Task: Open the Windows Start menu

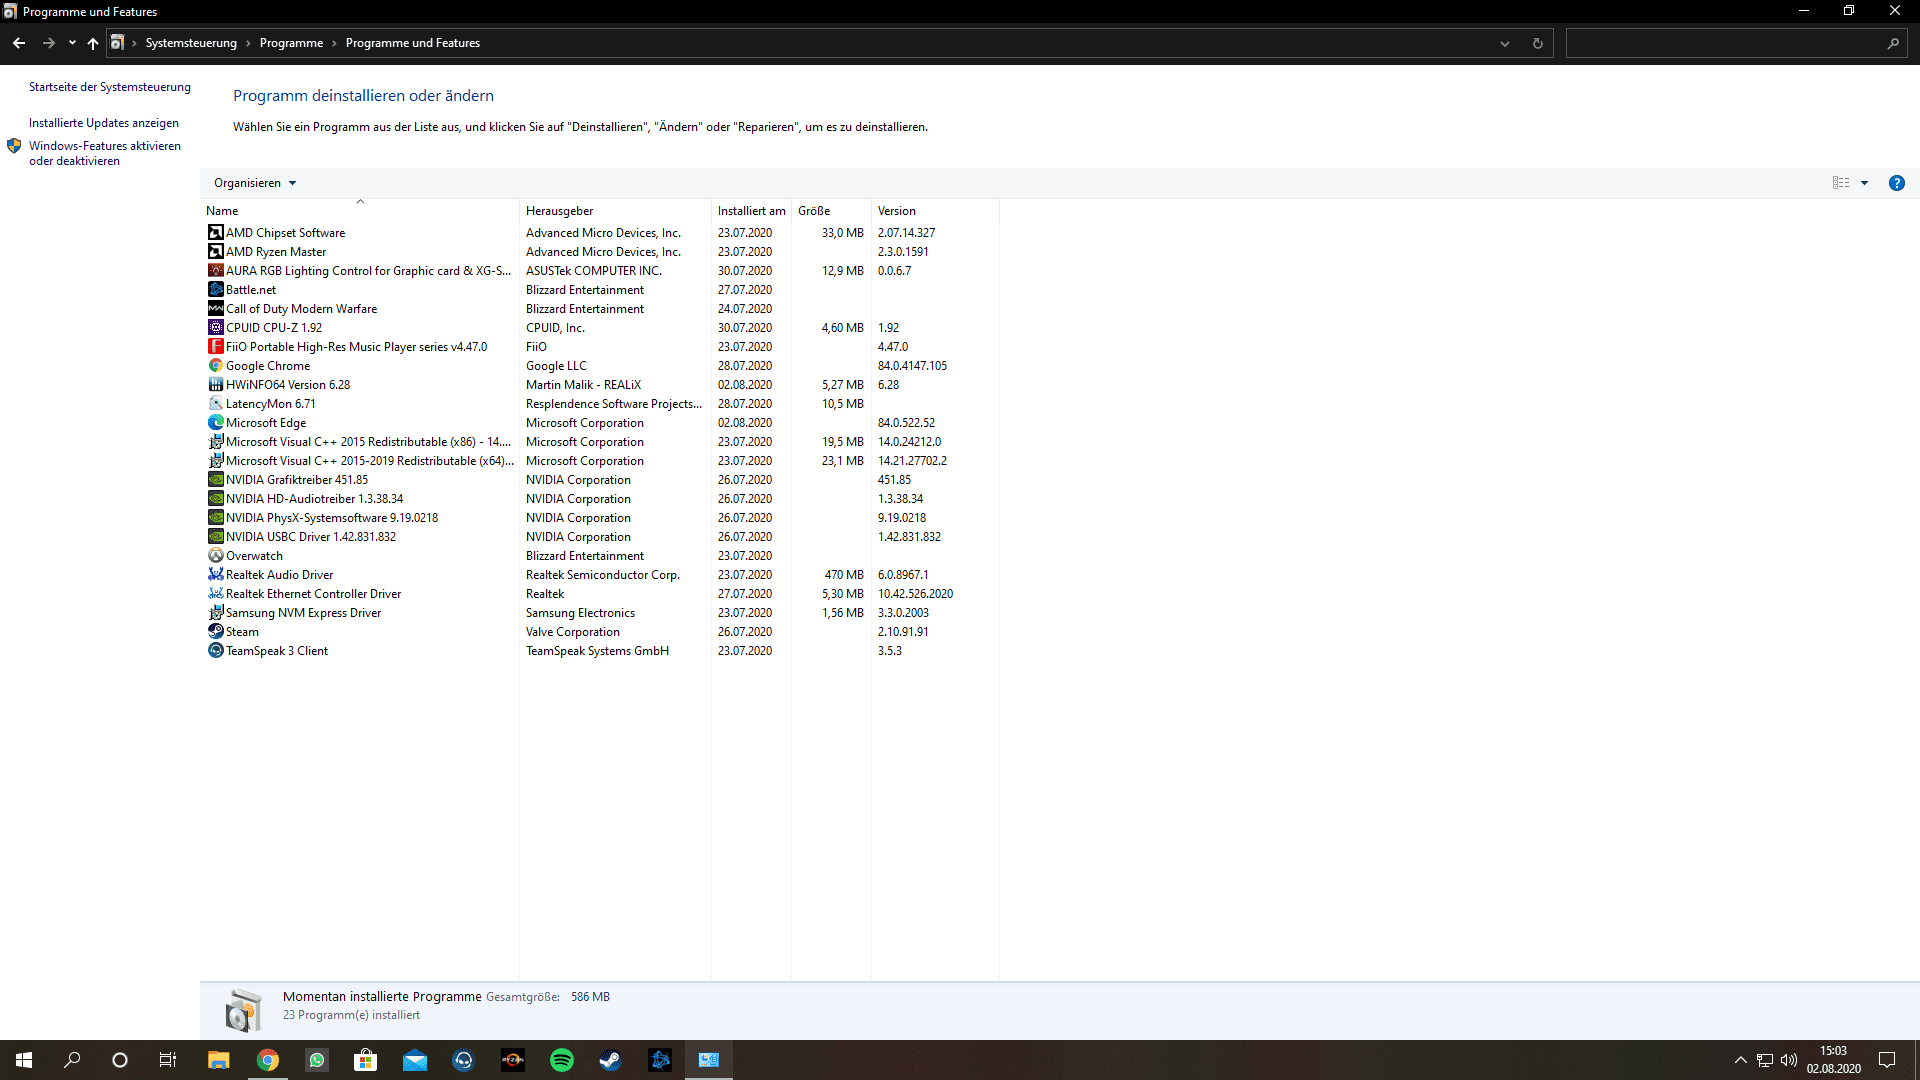Action: coord(24,1060)
